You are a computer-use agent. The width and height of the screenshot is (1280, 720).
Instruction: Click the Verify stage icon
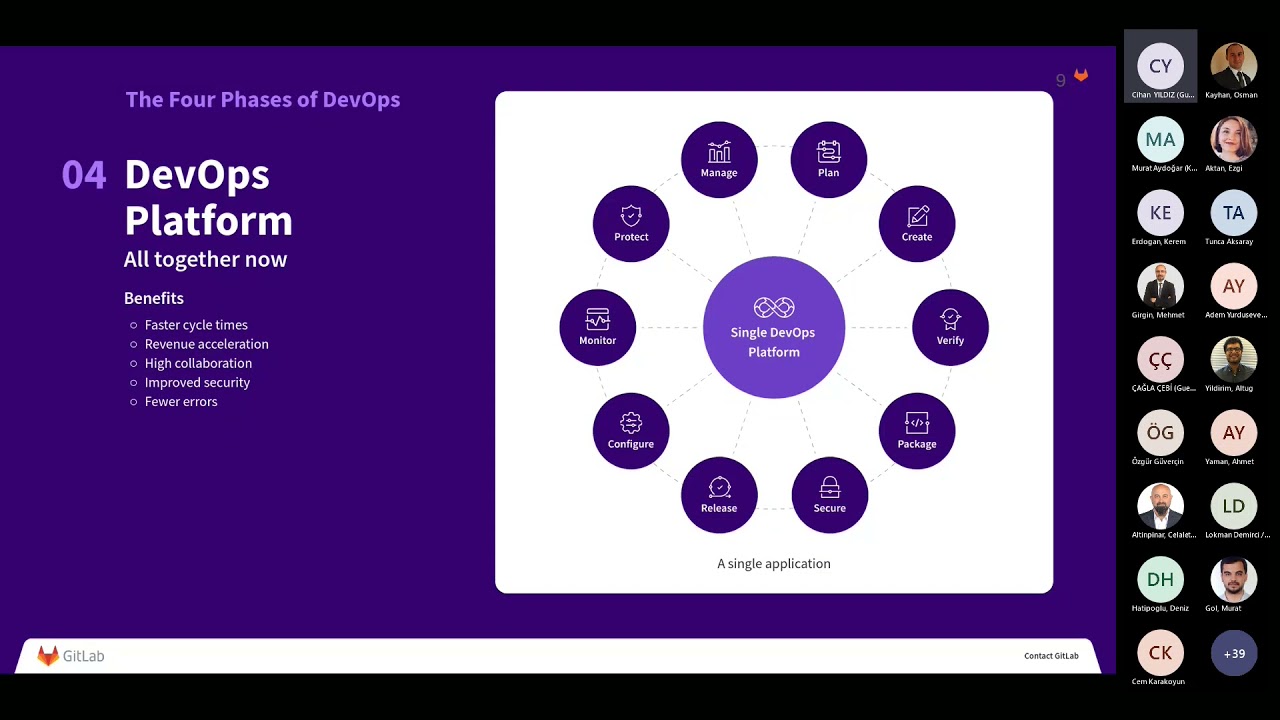[x=950, y=327]
